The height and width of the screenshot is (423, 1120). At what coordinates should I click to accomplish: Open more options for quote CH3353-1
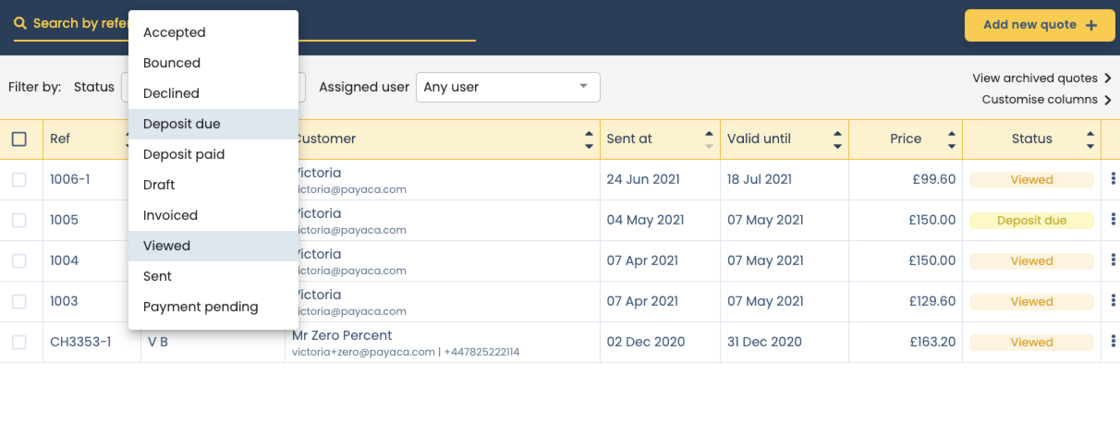click(1113, 342)
